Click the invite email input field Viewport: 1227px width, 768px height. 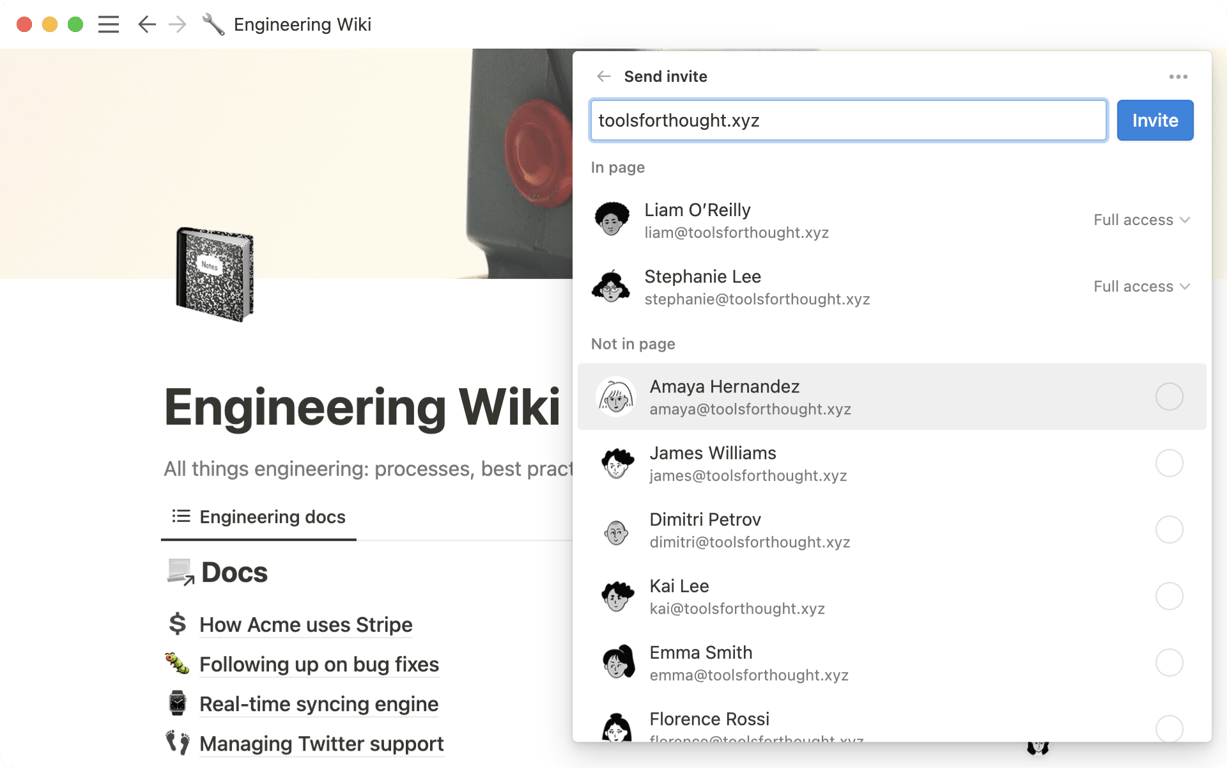click(848, 120)
